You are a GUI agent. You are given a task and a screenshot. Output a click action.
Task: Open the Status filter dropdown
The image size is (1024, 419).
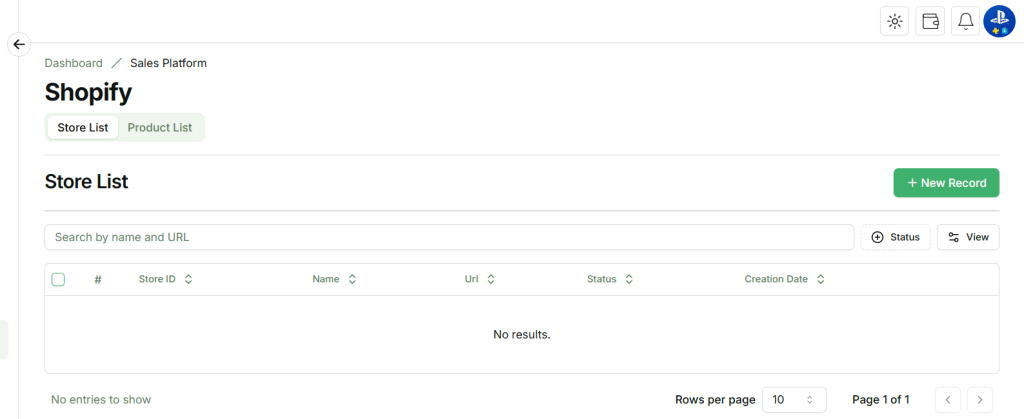pyautogui.click(x=895, y=237)
